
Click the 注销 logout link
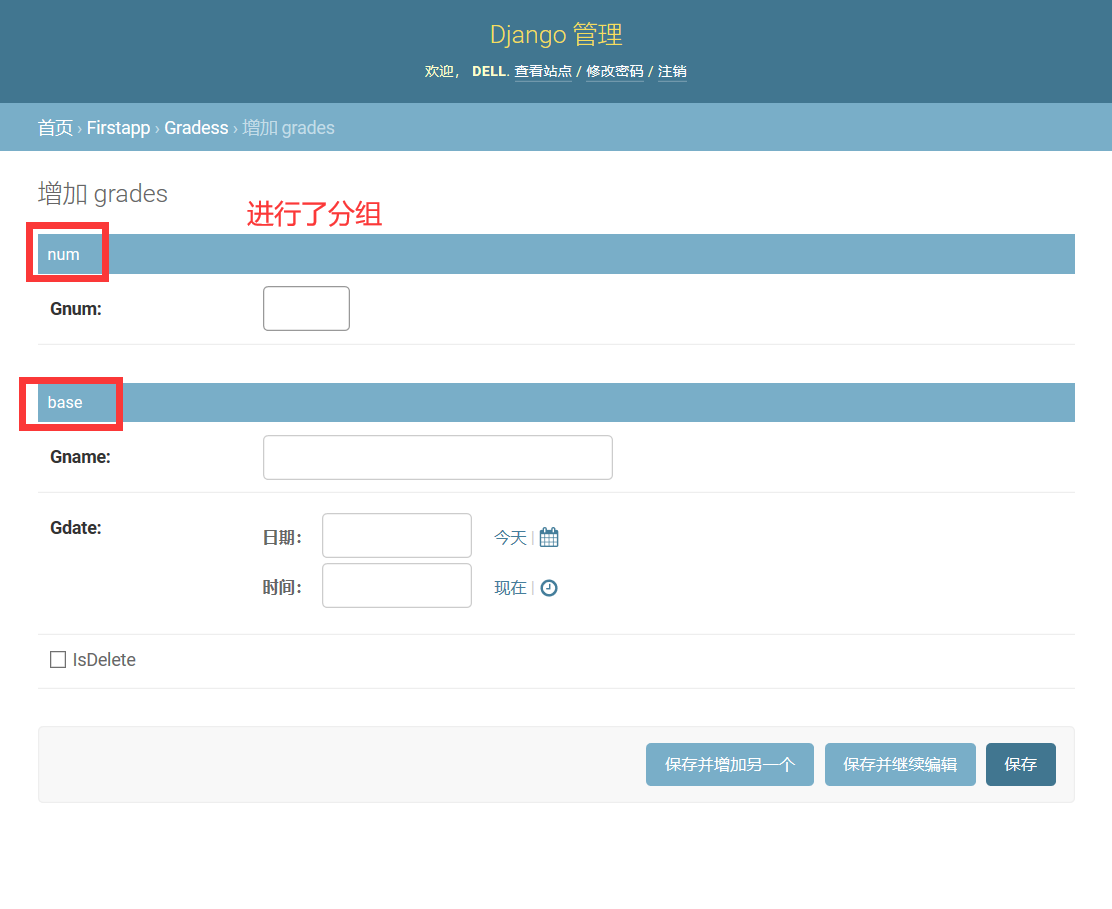(x=672, y=71)
